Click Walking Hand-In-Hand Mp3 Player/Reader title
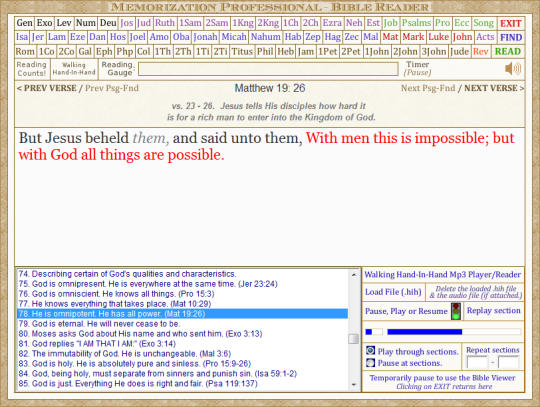Image resolution: width=540 pixels, height=407 pixels. point(443,275)
